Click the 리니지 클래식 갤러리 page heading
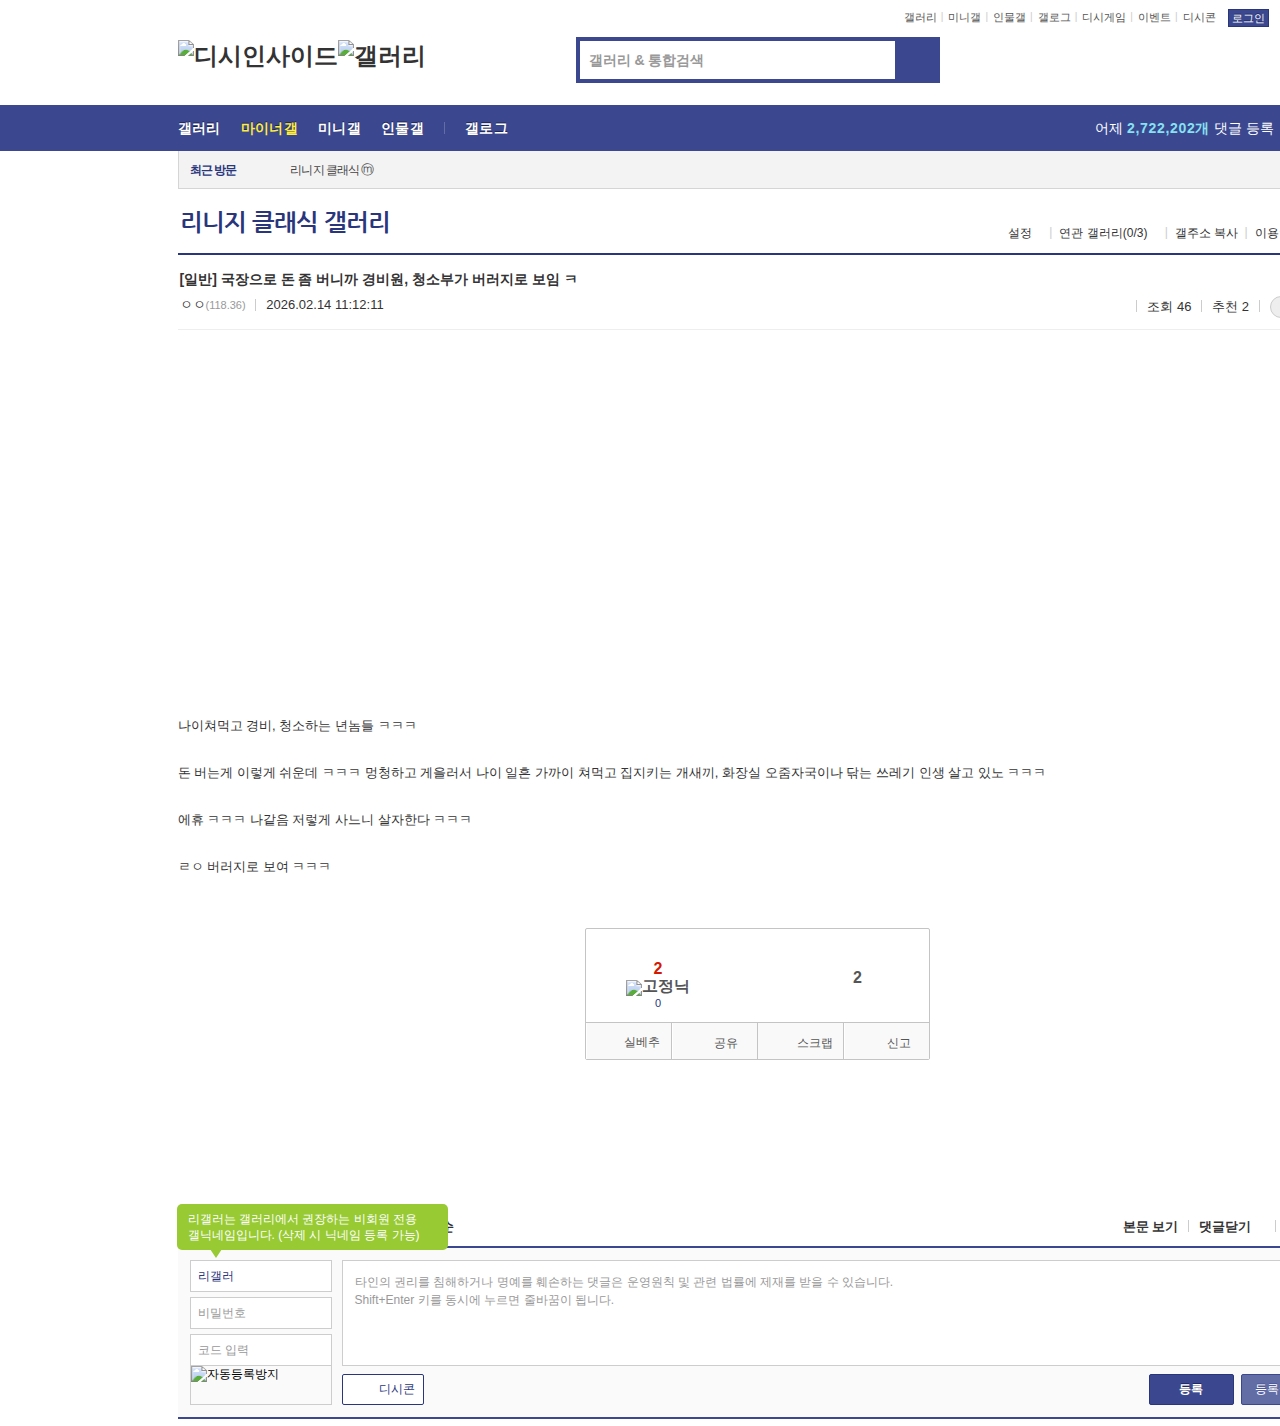Screen dimensions: 1280x1426 tap(285, 222)
